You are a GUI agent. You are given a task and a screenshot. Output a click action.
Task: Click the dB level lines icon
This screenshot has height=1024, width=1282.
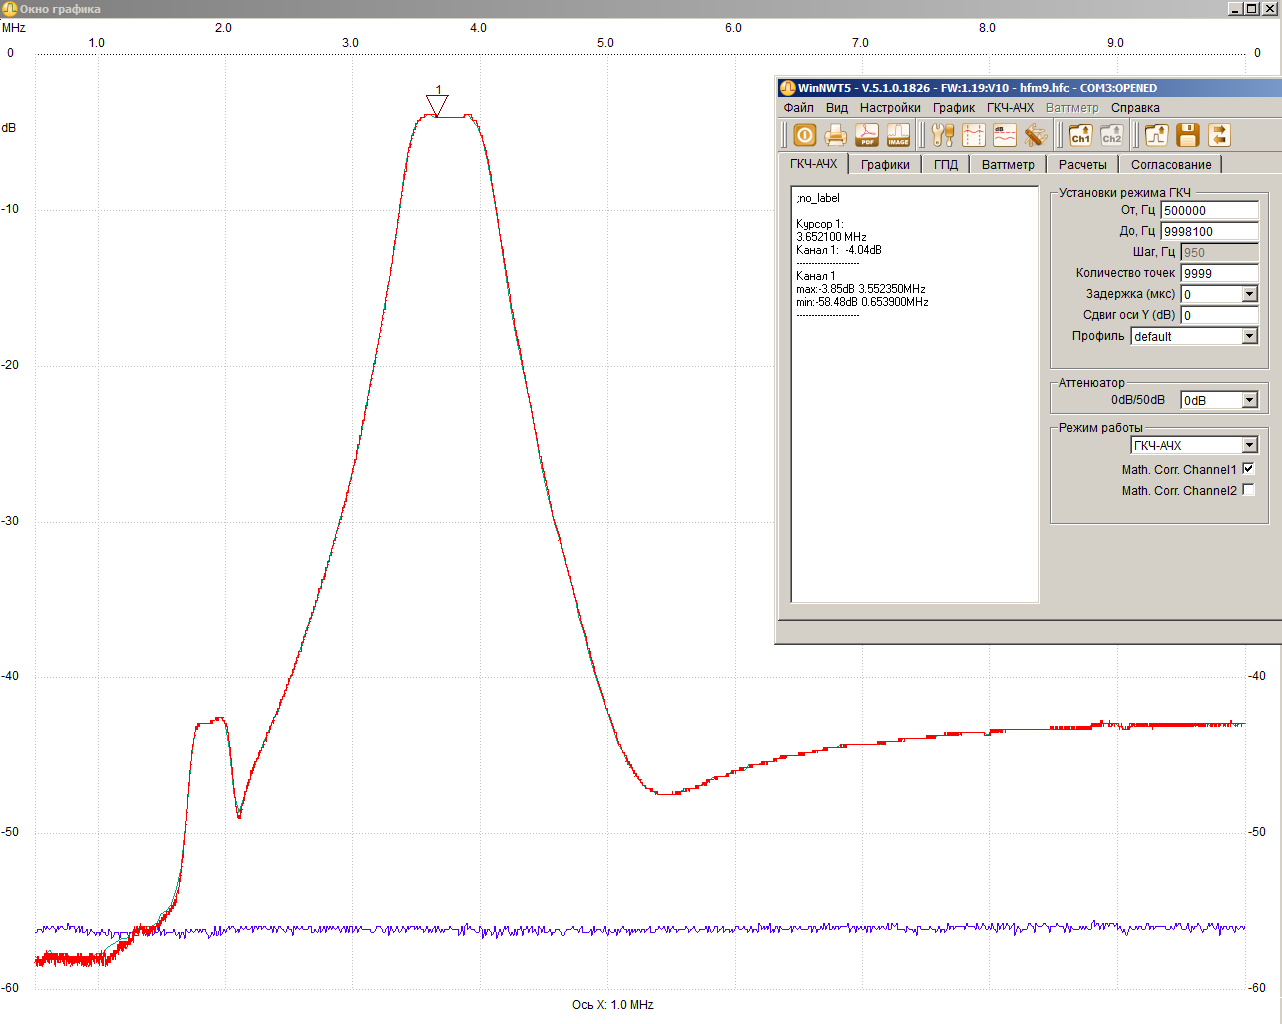pos(1005,135)
